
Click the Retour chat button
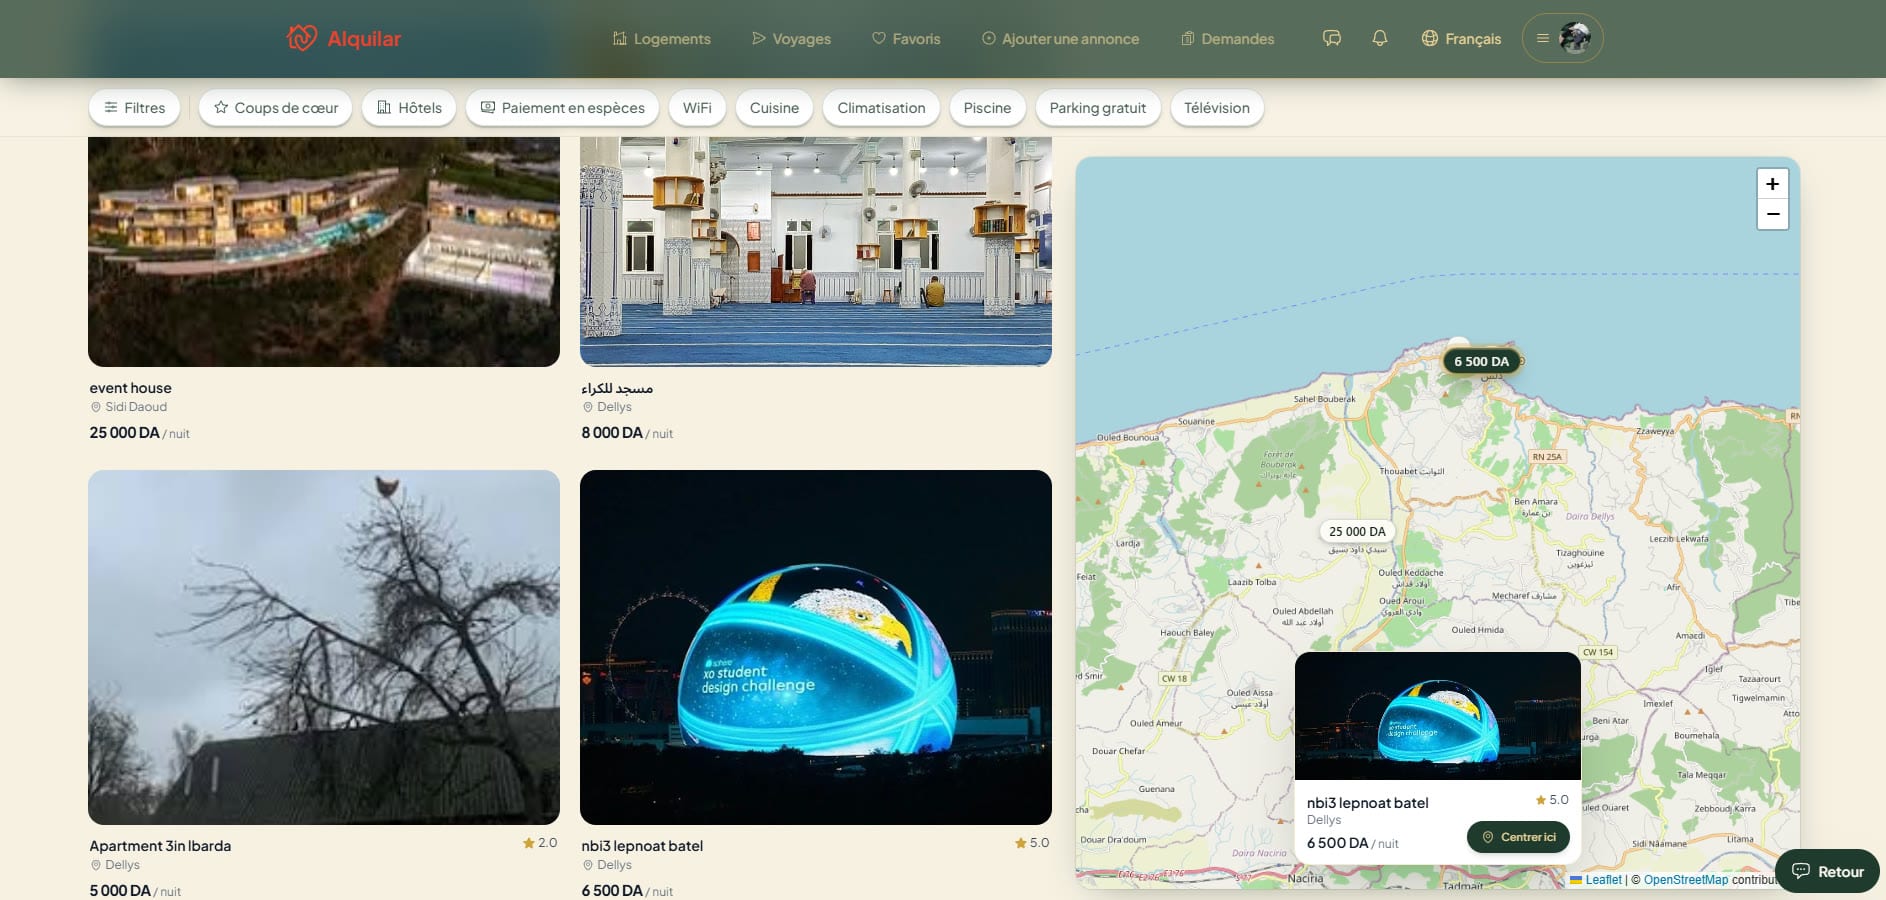click(x=1827, y=871)
